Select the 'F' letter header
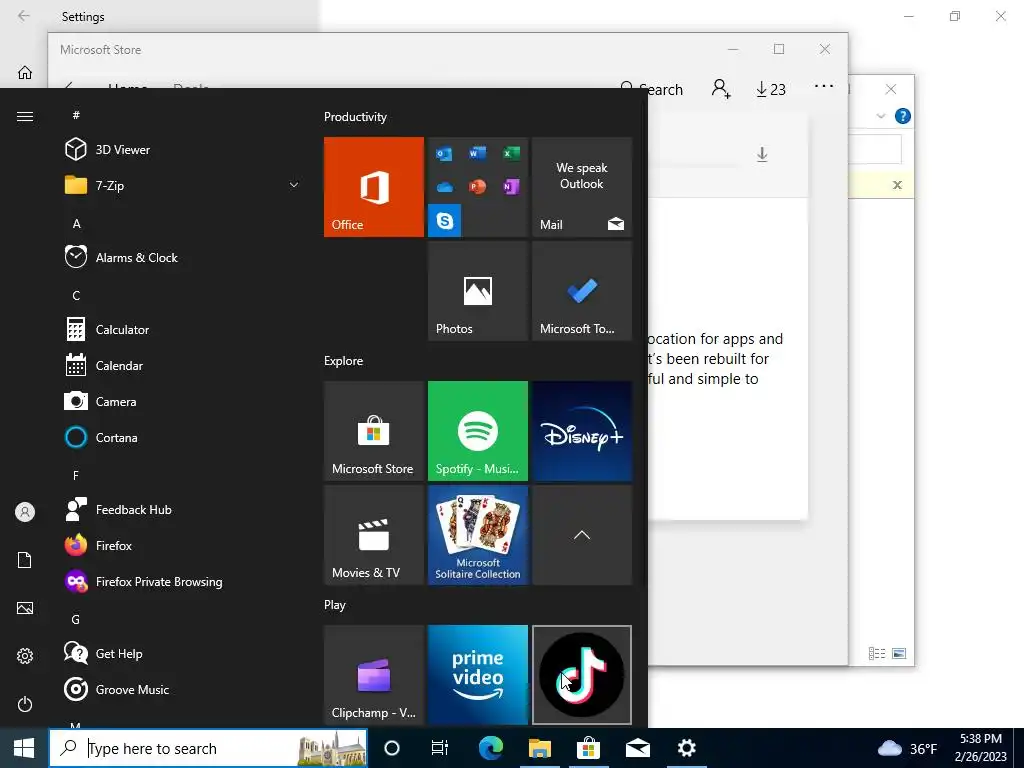1024x768 pixels. point(76,475)
